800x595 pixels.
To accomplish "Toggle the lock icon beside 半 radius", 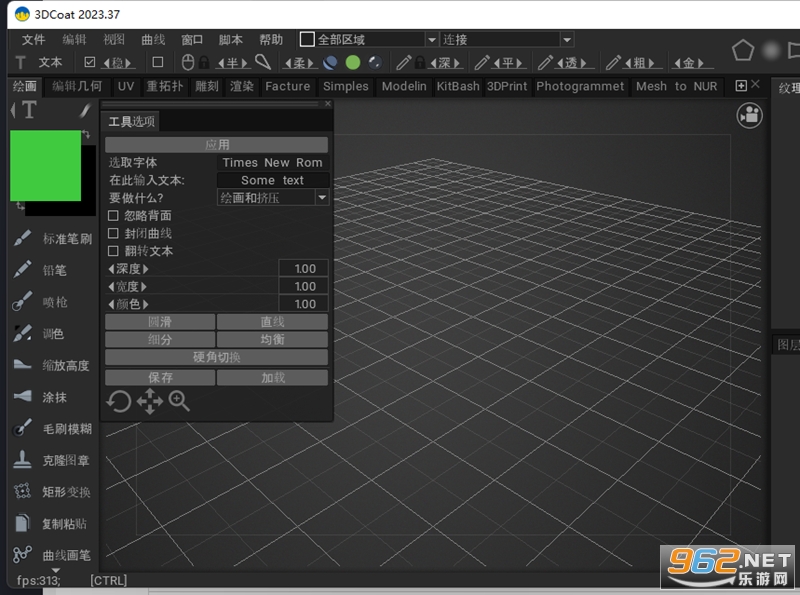I will coord(204,62).
